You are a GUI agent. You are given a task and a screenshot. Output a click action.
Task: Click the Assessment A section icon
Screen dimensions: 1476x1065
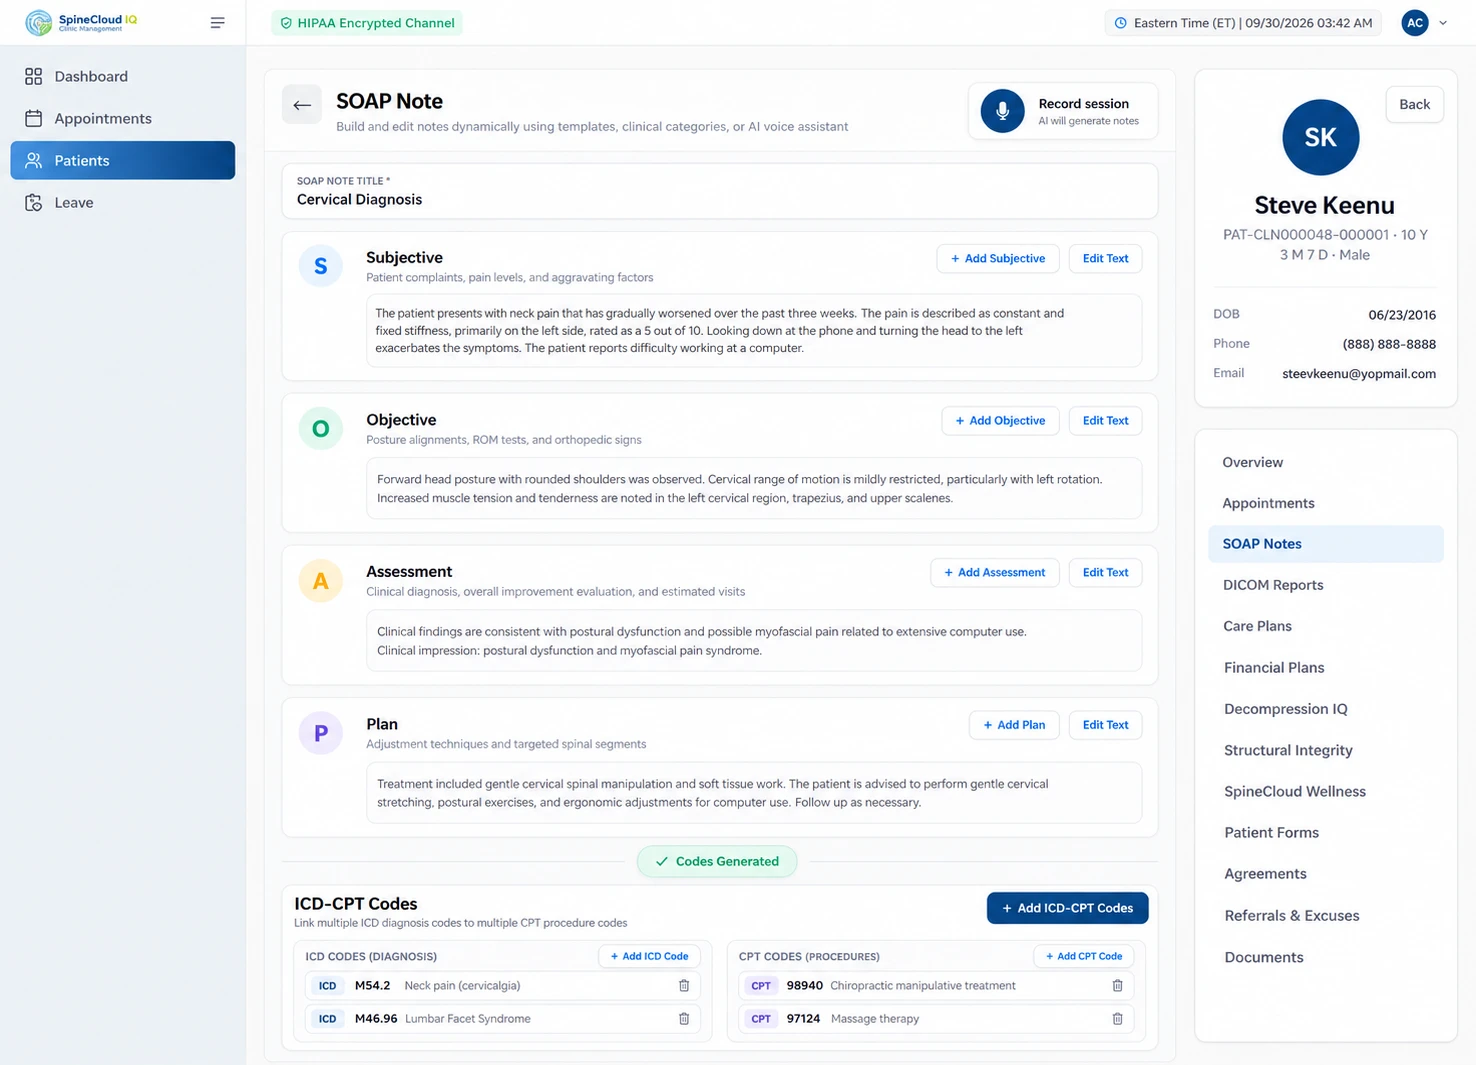[321, 581]
